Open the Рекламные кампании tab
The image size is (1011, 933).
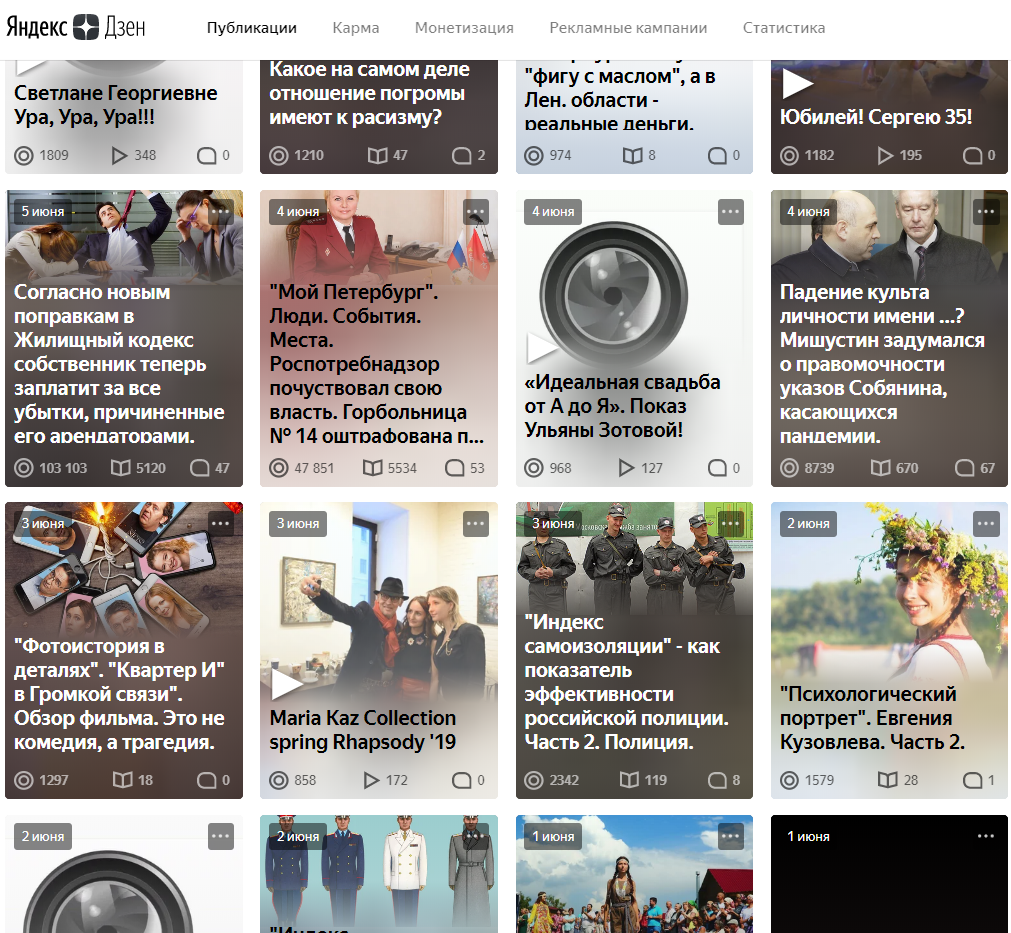tap(628, 28)
